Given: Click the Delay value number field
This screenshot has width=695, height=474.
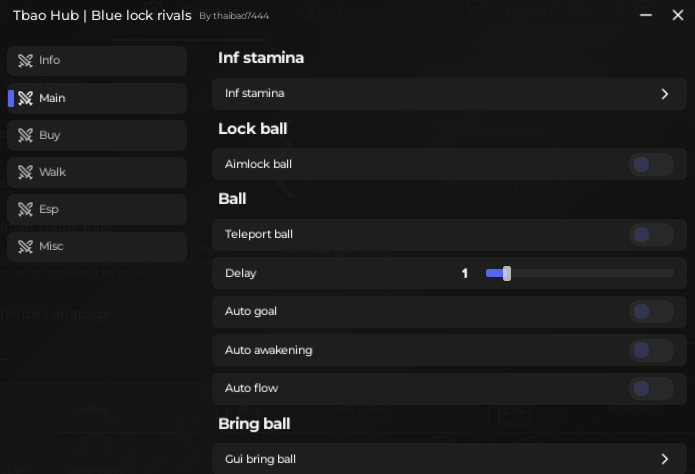Looking at the screenshot, I should tap(465, 274).
